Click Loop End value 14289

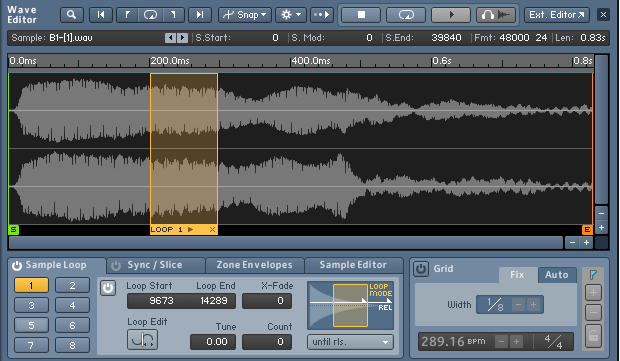click(214, 301)
